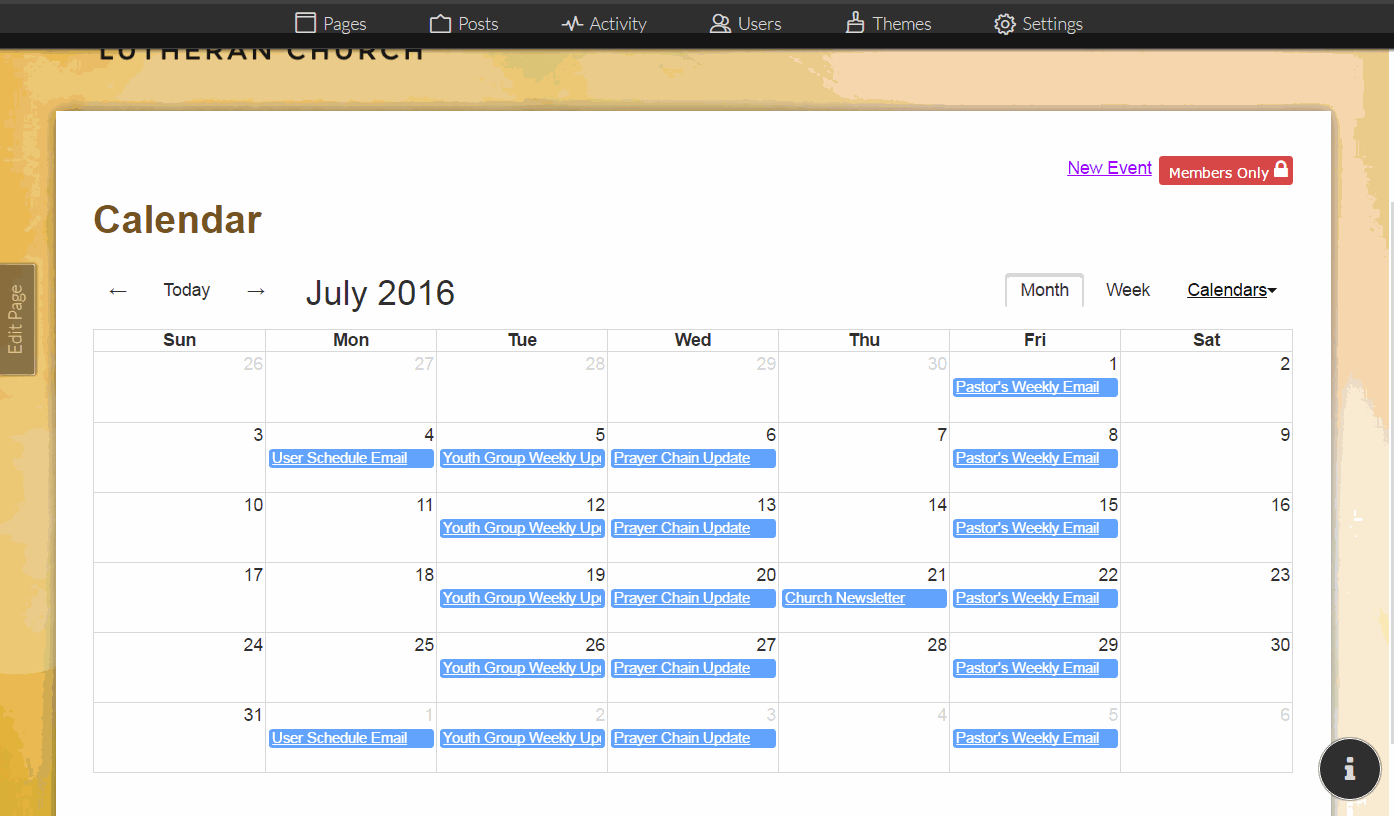The width and height of the screenshot is (1394, 816).
Task: Open User Schedule Email on July 4
Action: point(340,458)
